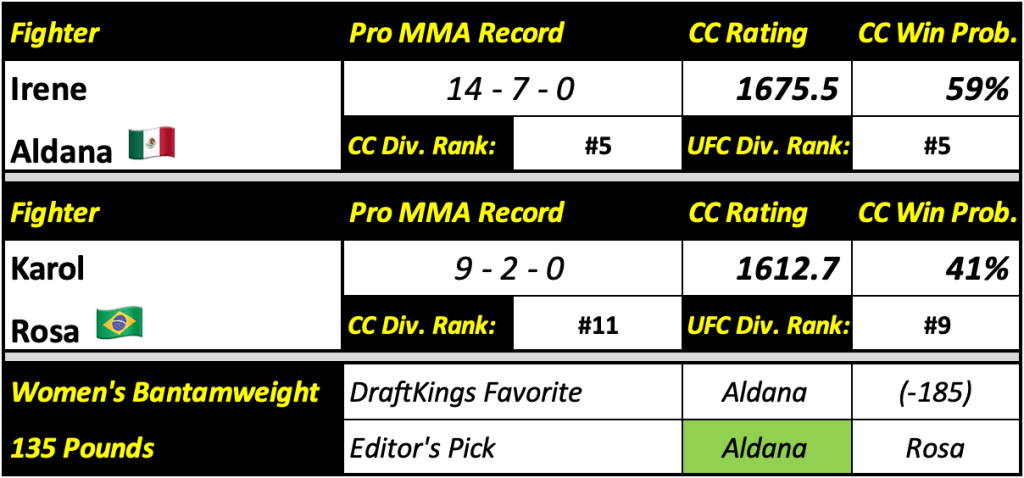This screenshot has width=1024, height=478.
Task: Click the DraftKings Favorite label
Action: (x=465, y=391)
